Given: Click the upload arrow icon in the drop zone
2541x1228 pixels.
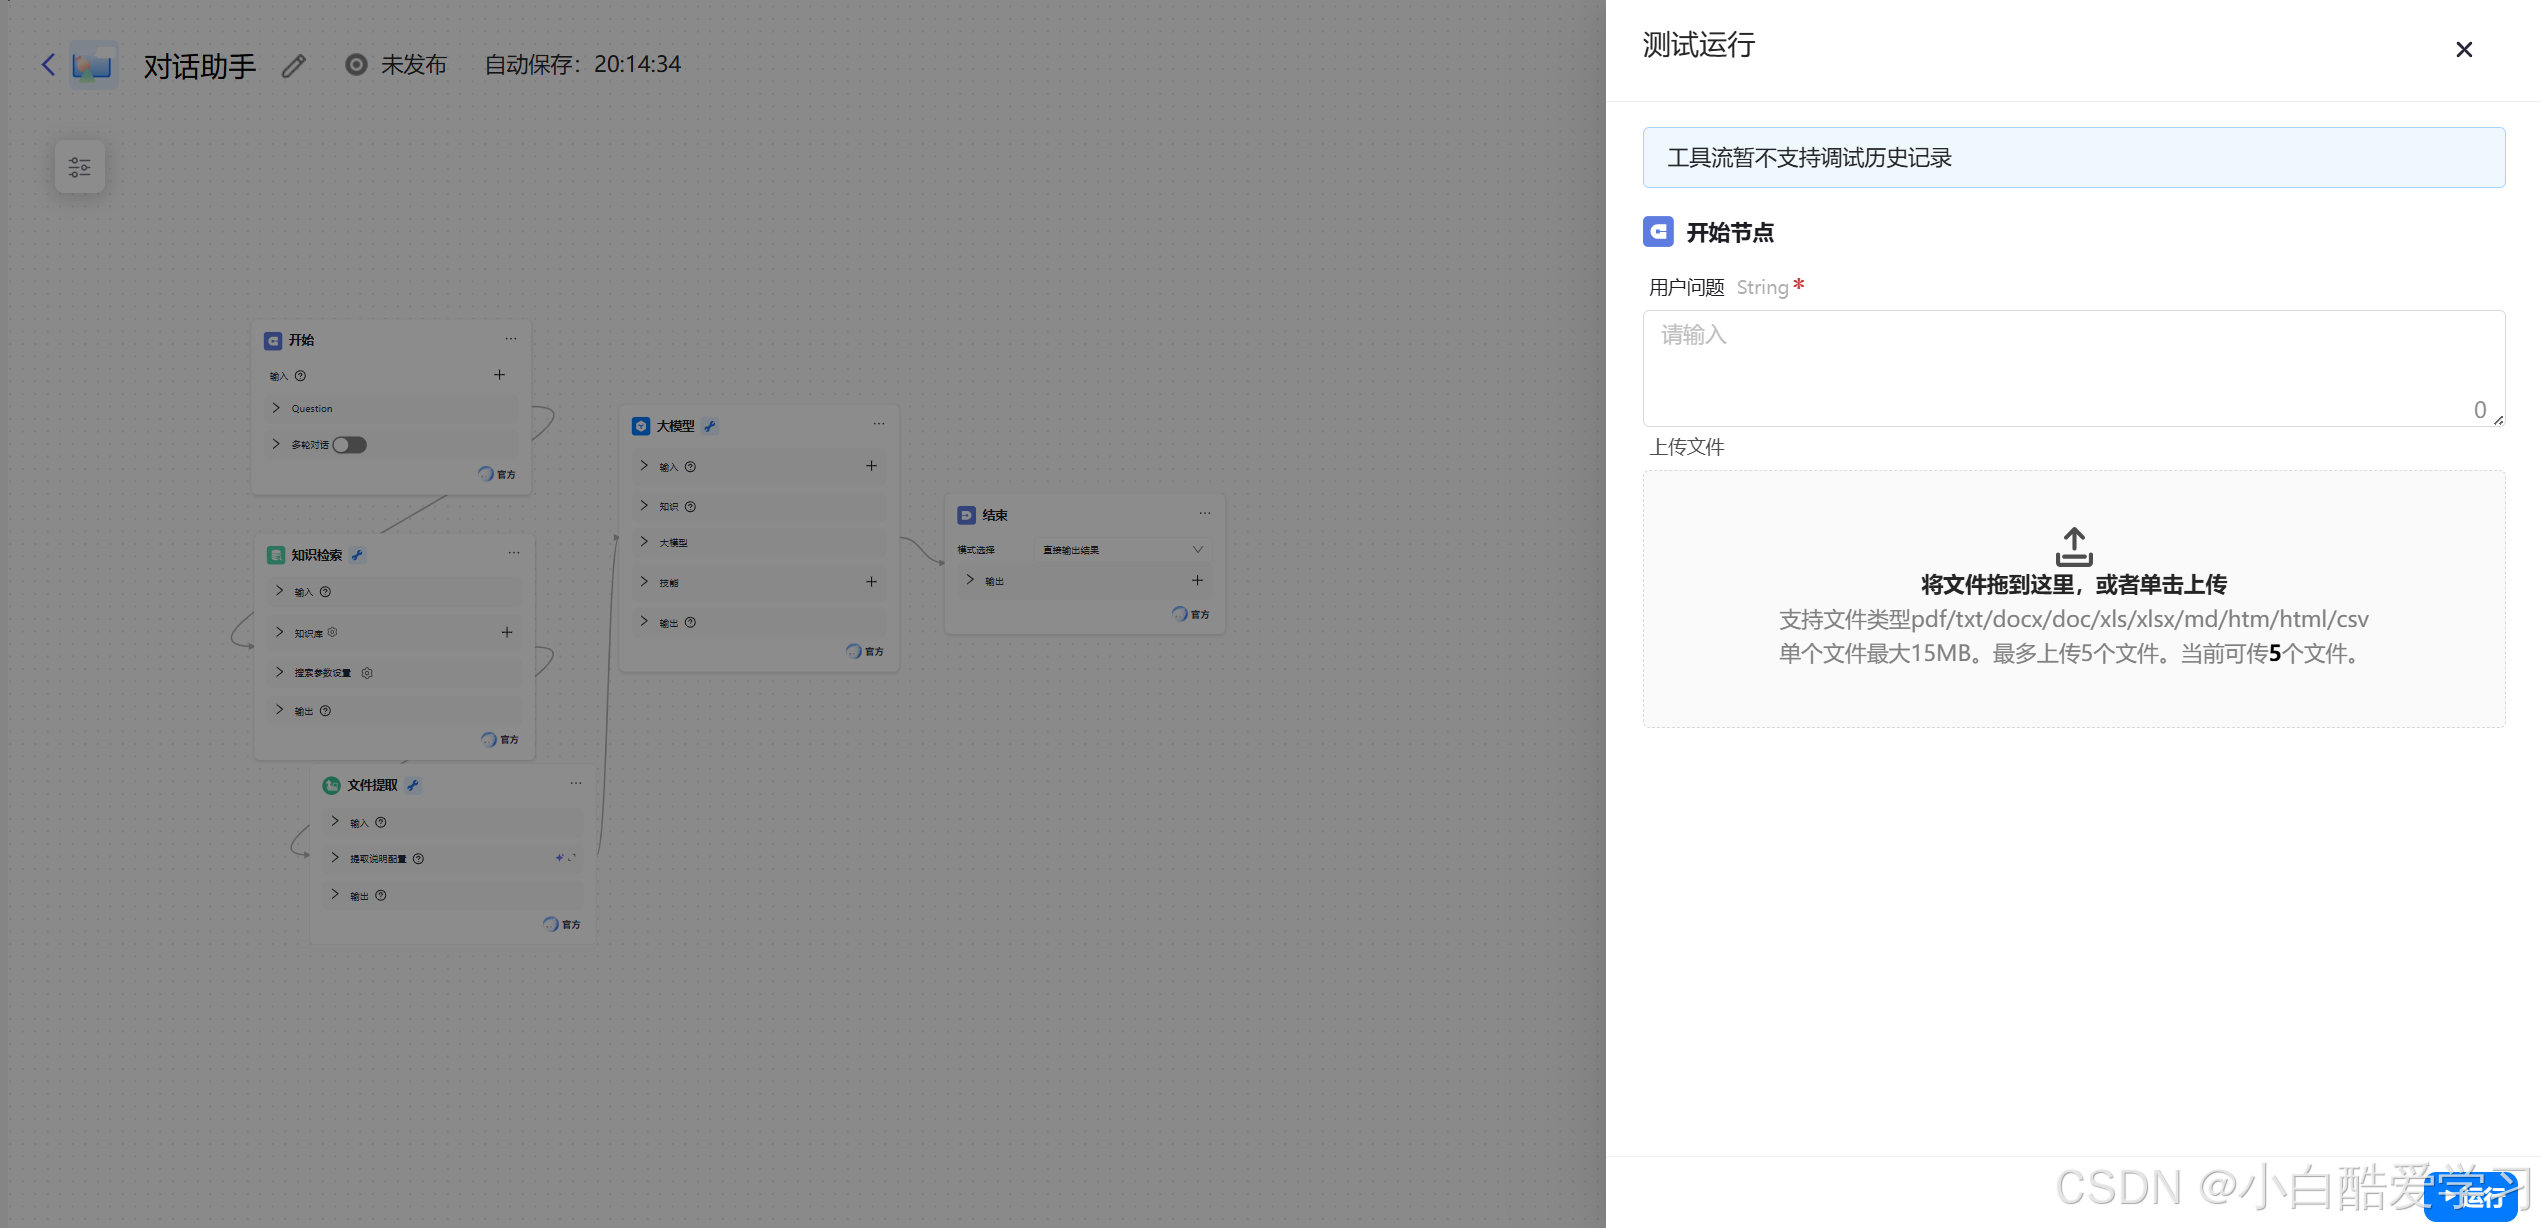Looking at the screenshot, I should pyautogui.click(x=2073, y=546).
